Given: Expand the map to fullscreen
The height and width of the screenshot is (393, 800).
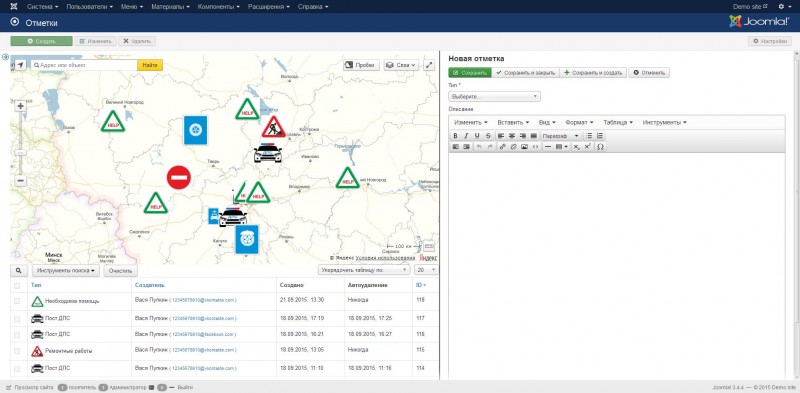Looking at the screenshot, I should [x=429, y=65].
